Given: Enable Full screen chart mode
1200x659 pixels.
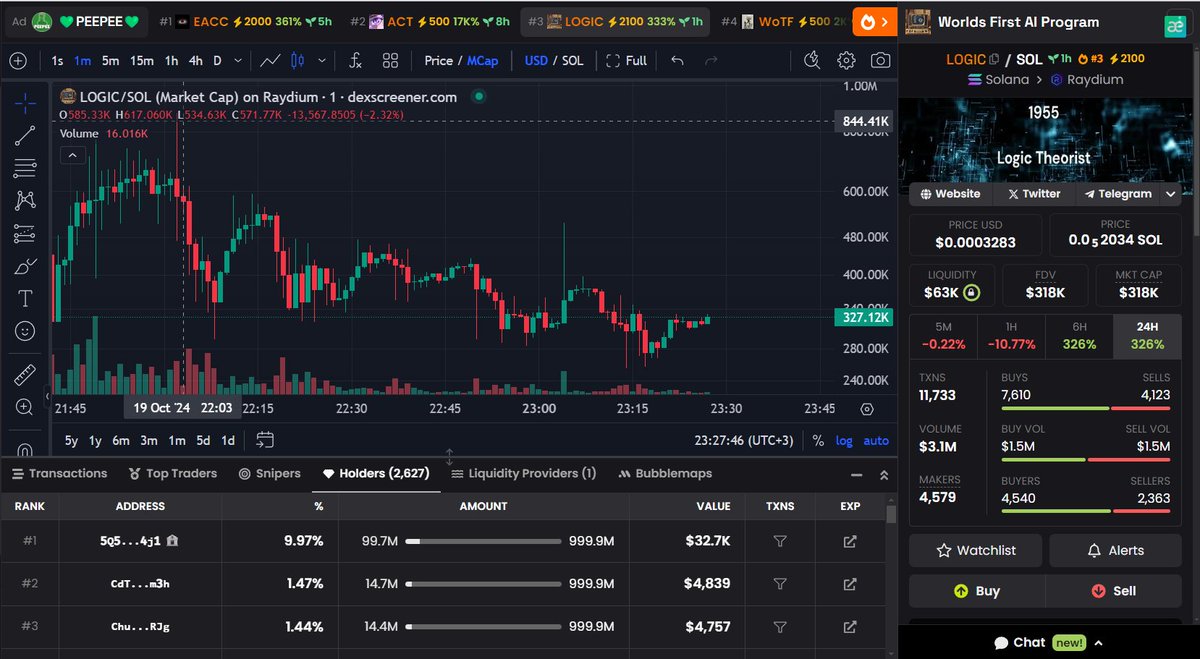Looking at the screenshot, I should [x=627, y=61].
